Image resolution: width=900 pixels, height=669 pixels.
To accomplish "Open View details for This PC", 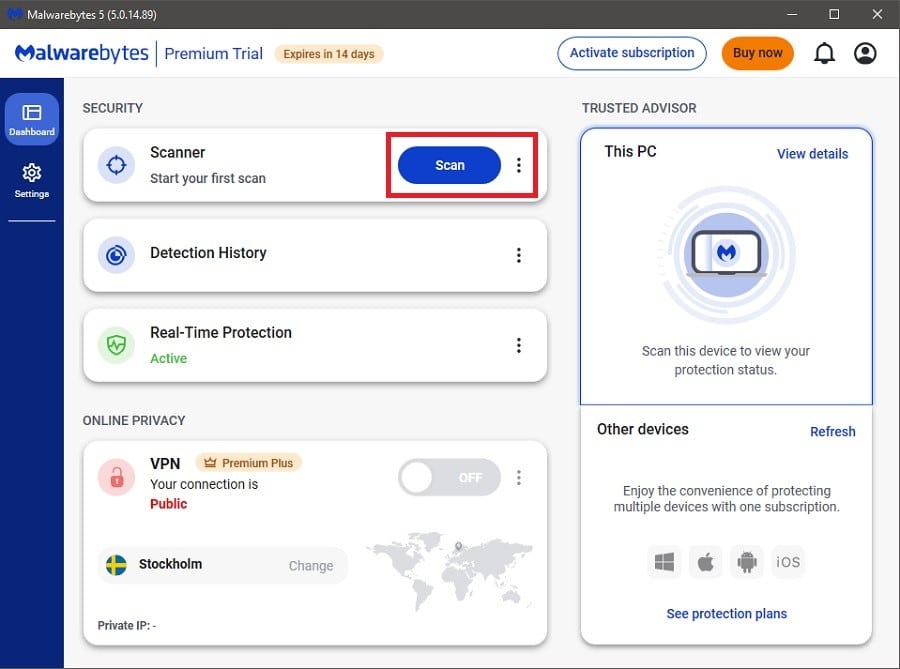I will [812, 154].
